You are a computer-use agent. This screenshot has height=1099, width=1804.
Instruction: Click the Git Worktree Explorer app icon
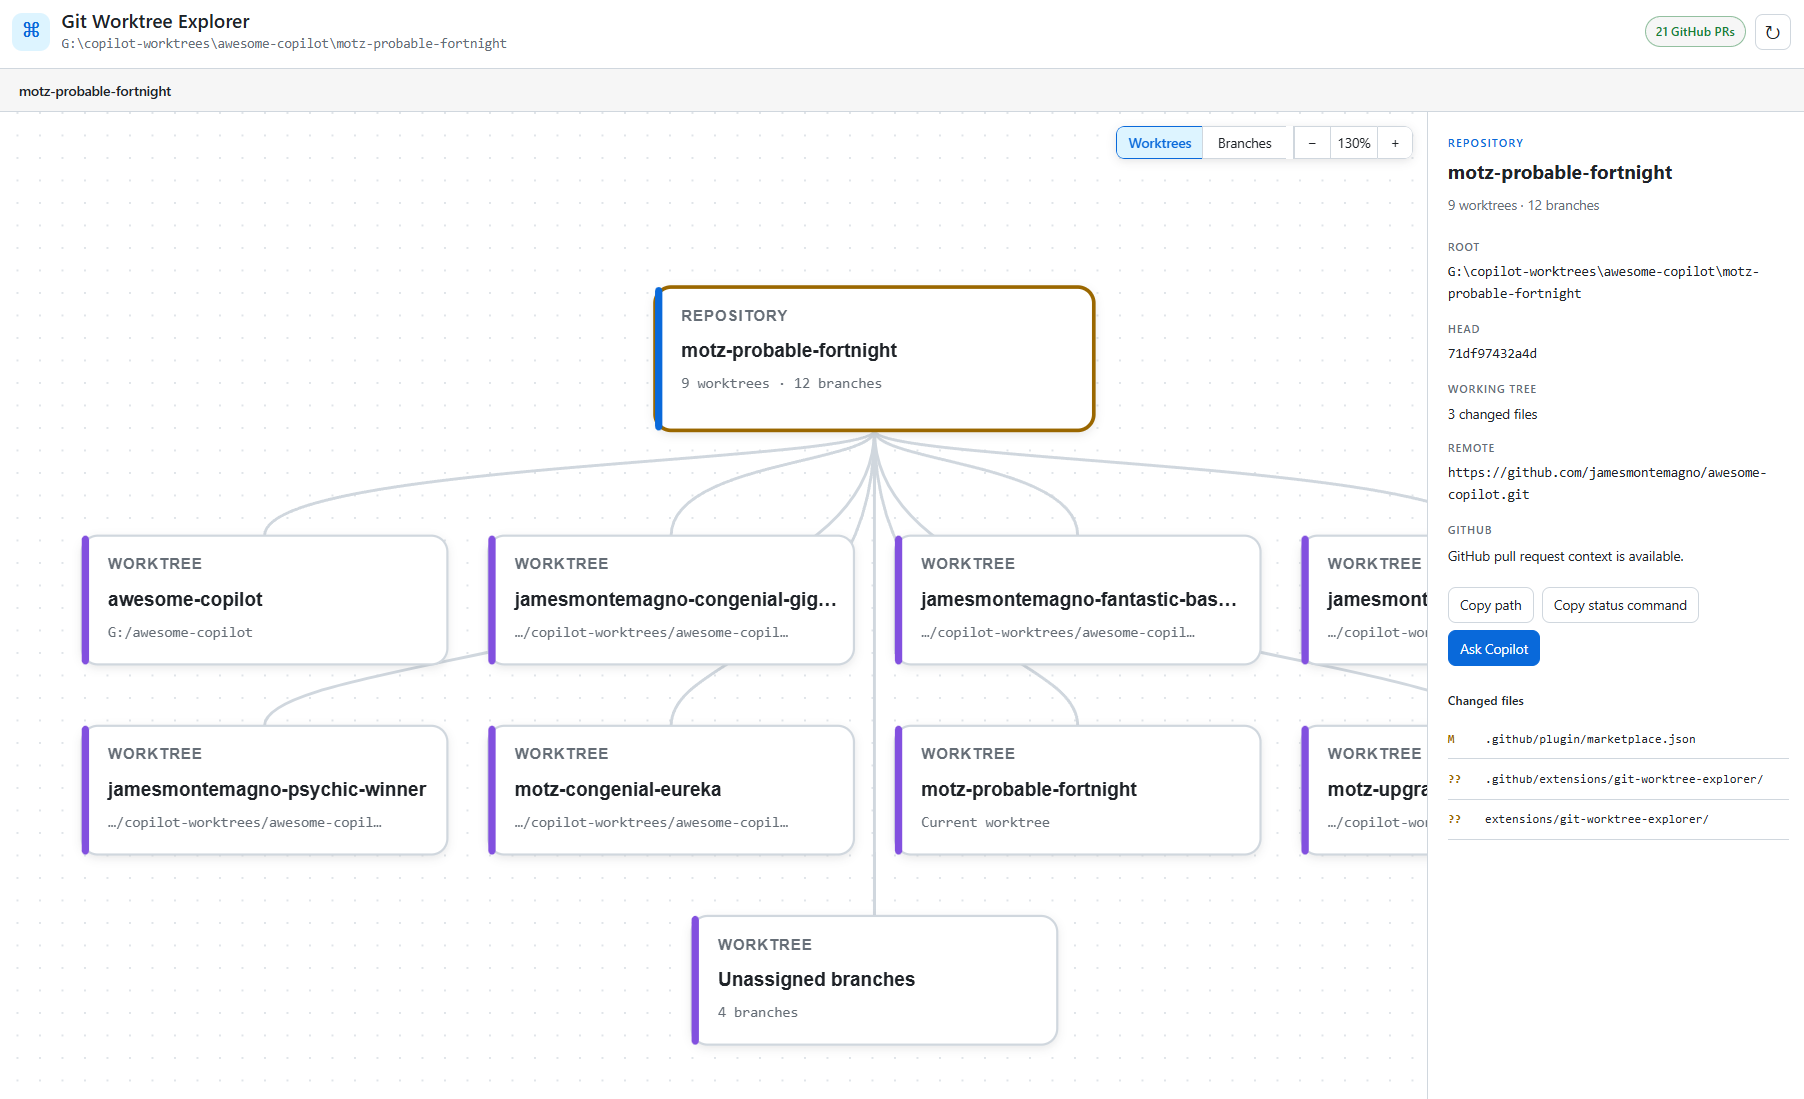[x=31, y=31]
